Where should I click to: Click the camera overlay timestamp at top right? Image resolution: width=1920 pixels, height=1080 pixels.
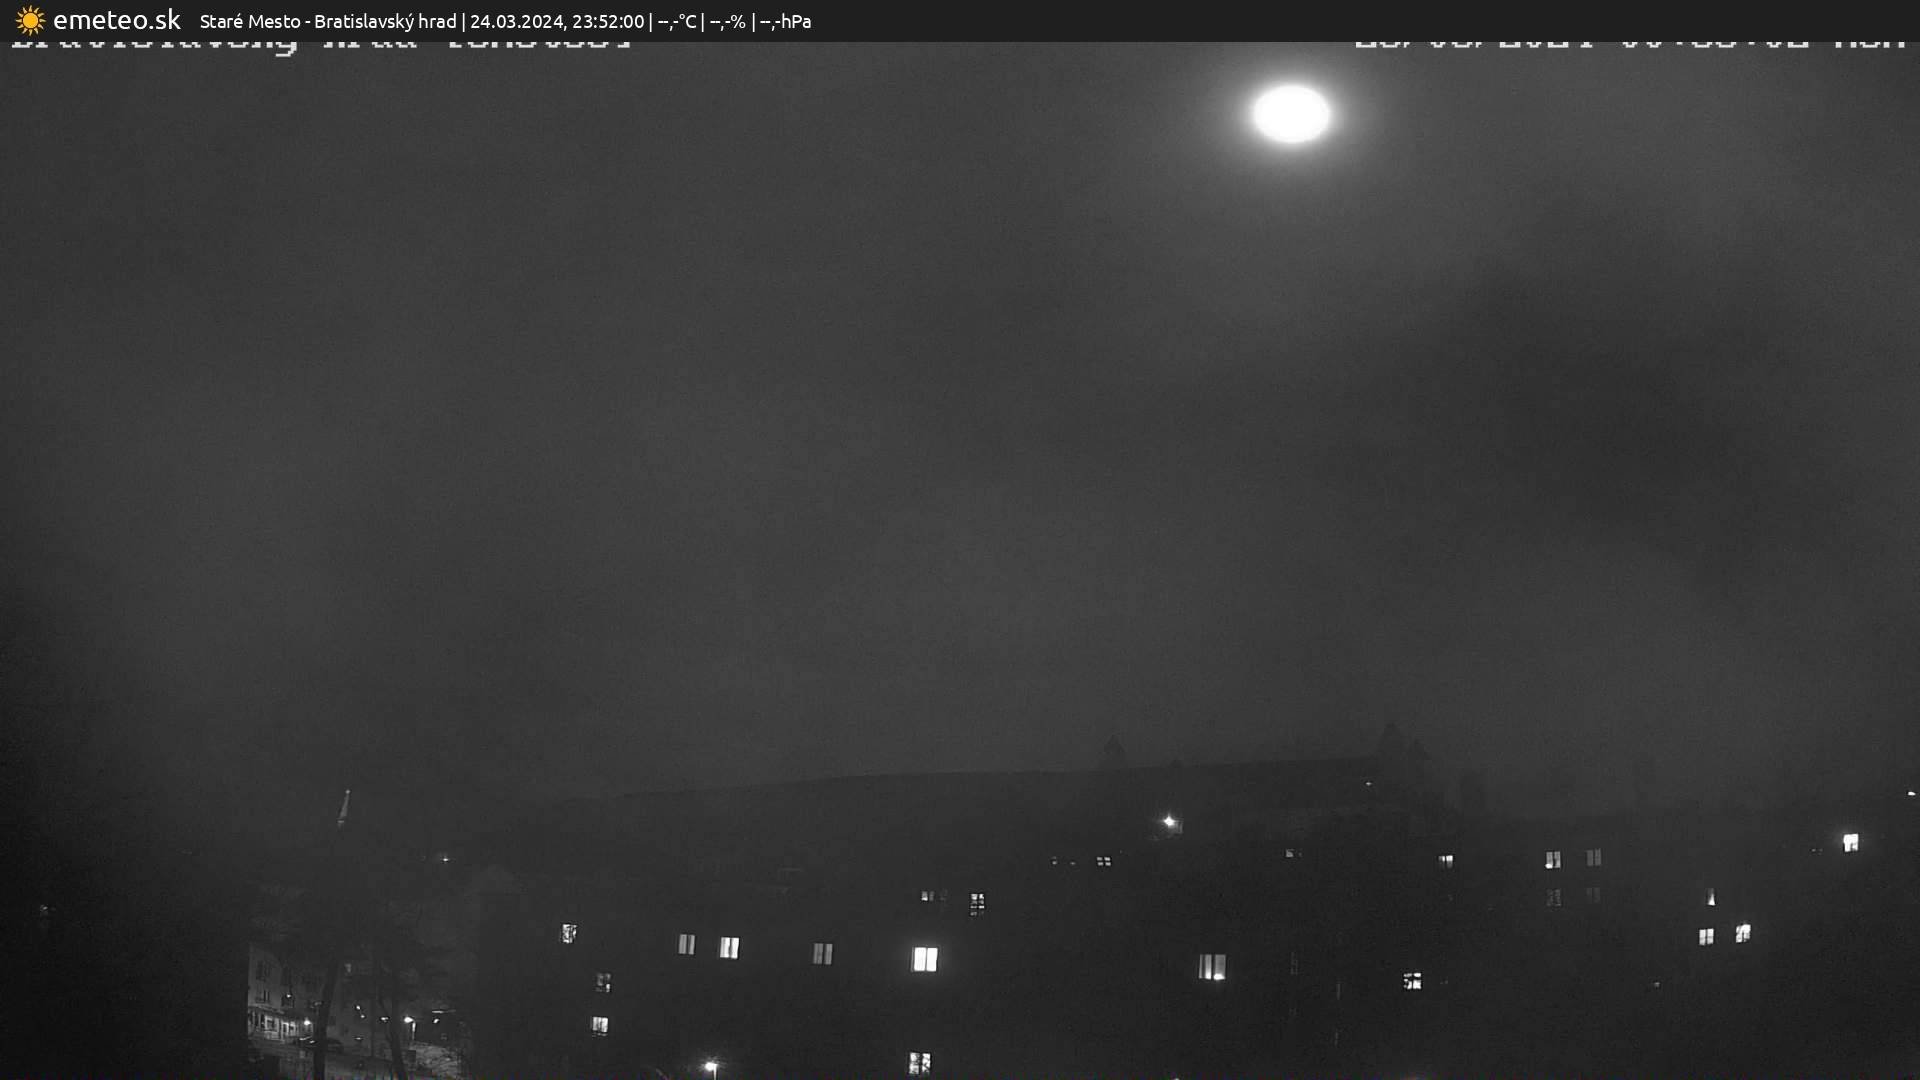[1628, 45]
